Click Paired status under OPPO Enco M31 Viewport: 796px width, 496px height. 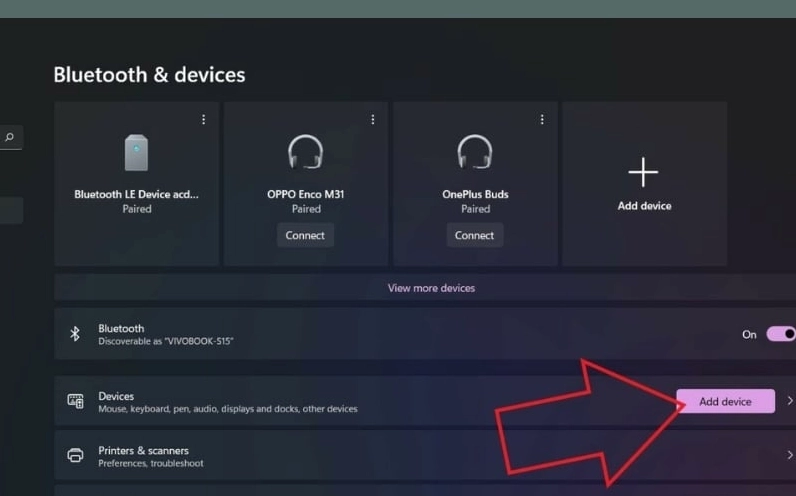[306, 209]
